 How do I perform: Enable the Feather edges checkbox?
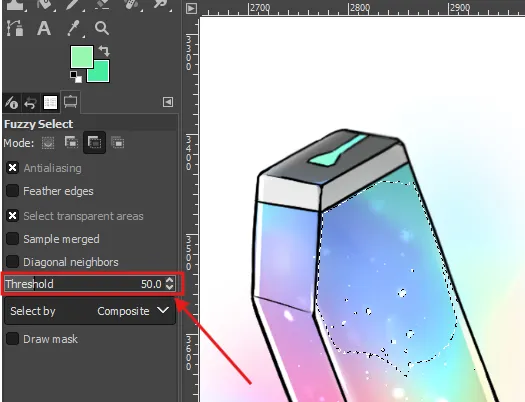[12, 191]
